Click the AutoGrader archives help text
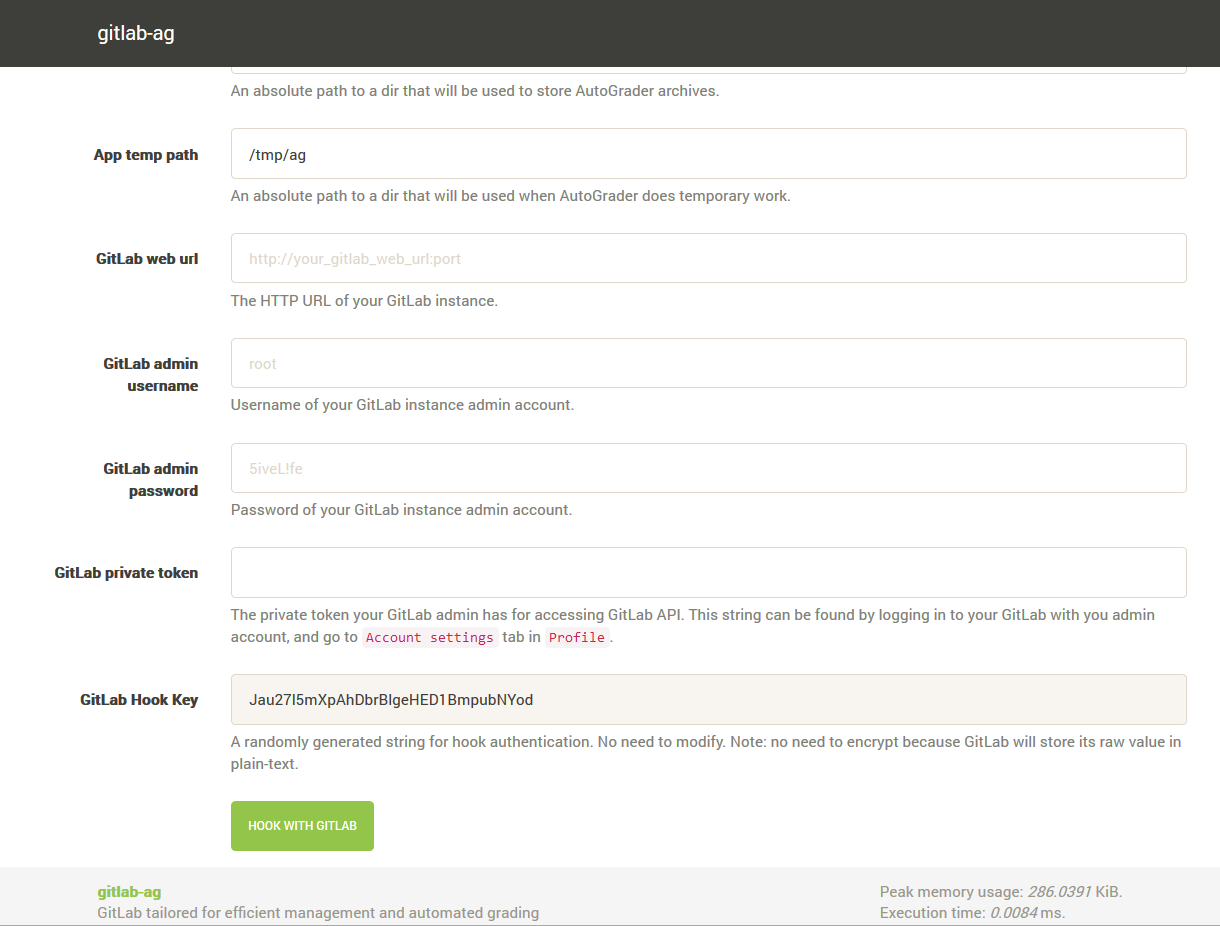 [x=475, y=91]
